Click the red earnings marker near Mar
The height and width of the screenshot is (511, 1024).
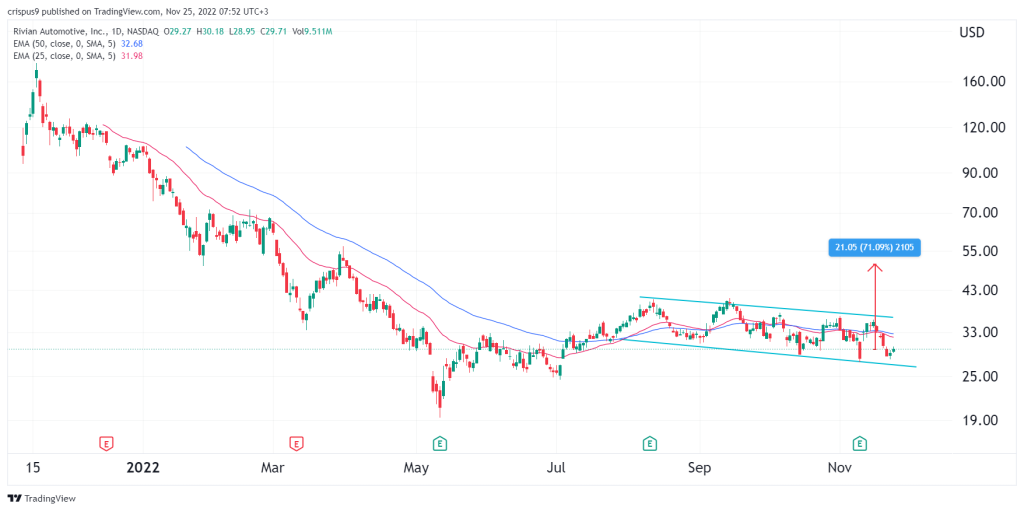tap(297, 444)
